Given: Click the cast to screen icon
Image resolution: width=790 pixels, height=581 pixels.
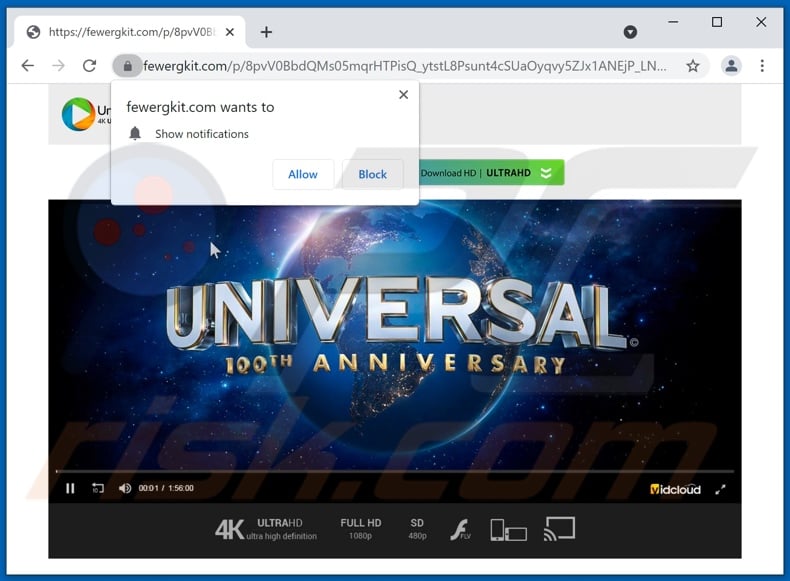Looking at the screenshot, I should (x=559, y=529).
